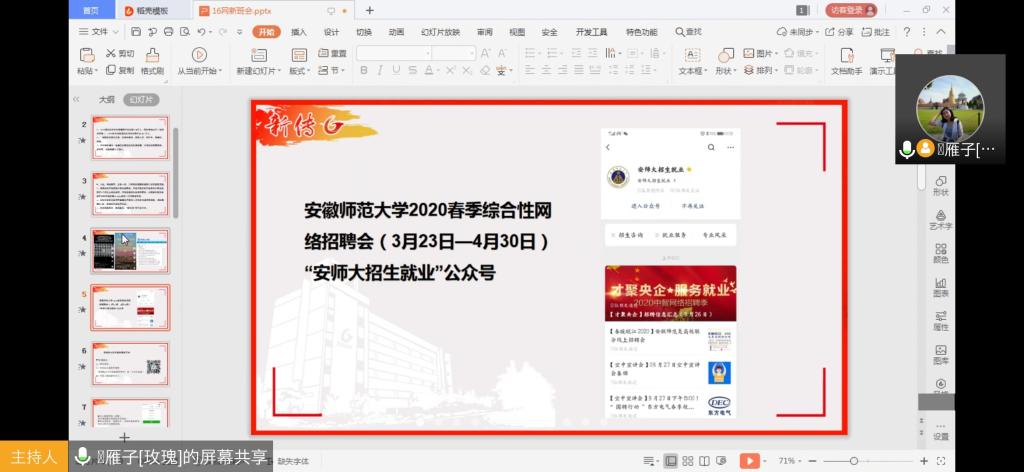Click the 访客登录 login button
This screenshot has height=472, width=1024.
pos(851,10)
